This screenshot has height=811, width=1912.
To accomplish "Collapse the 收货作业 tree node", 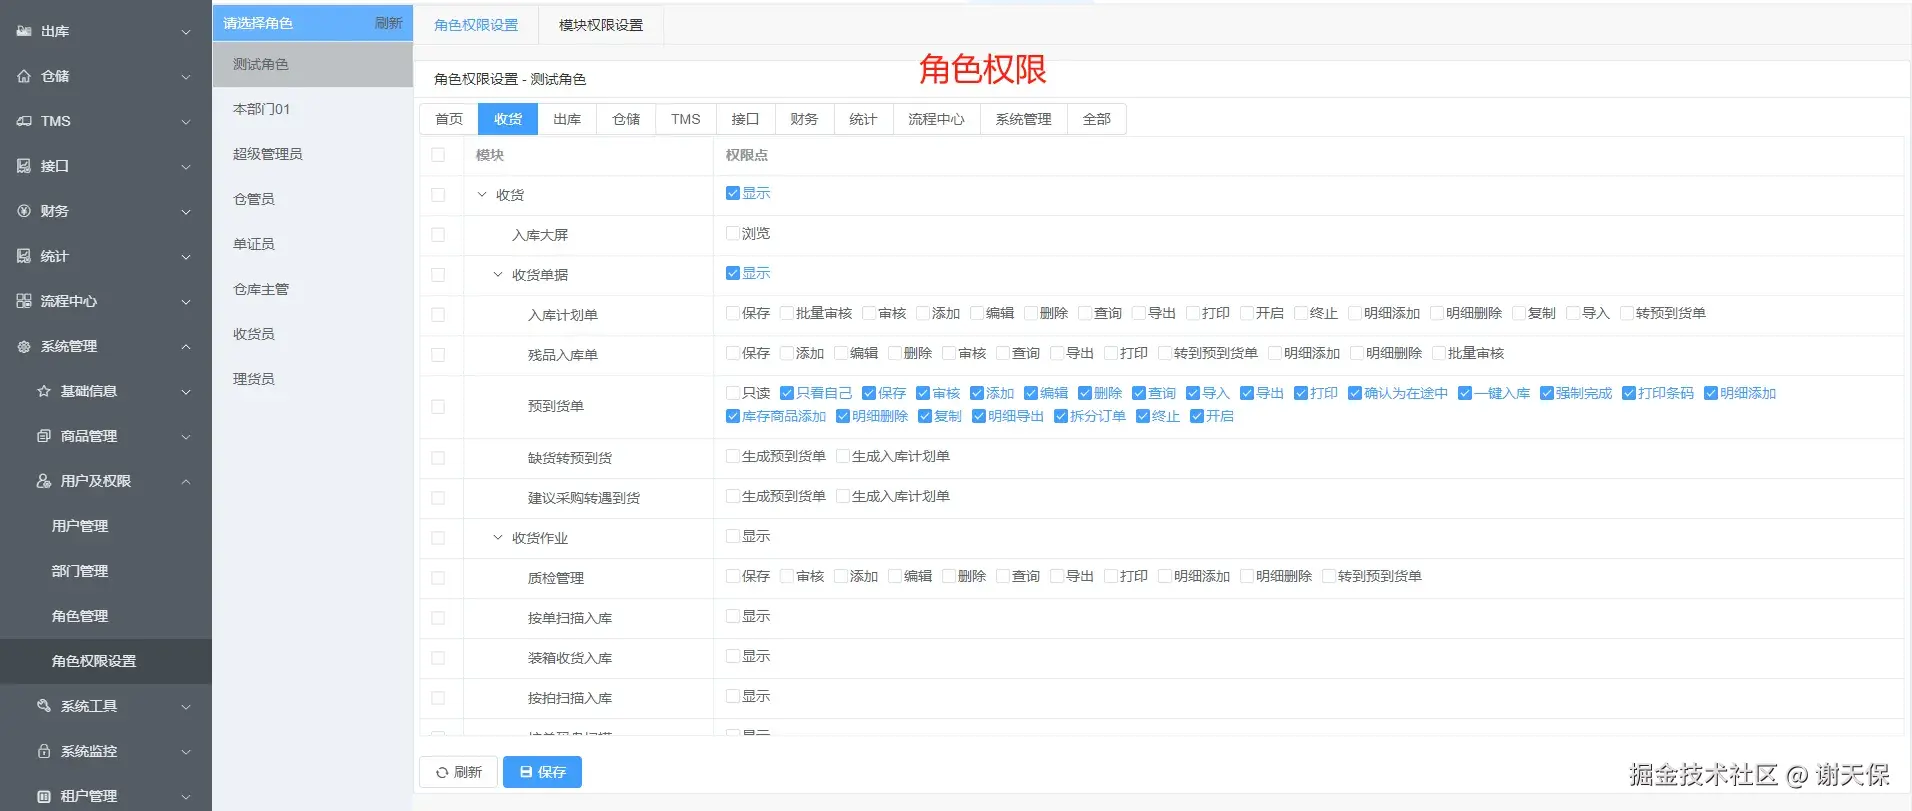I will click(498, 538).
